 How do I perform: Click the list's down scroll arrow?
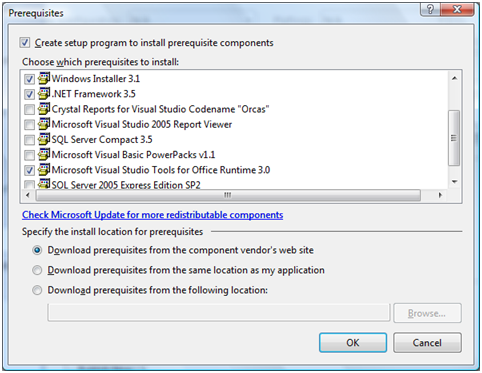[x=454, y=182]
